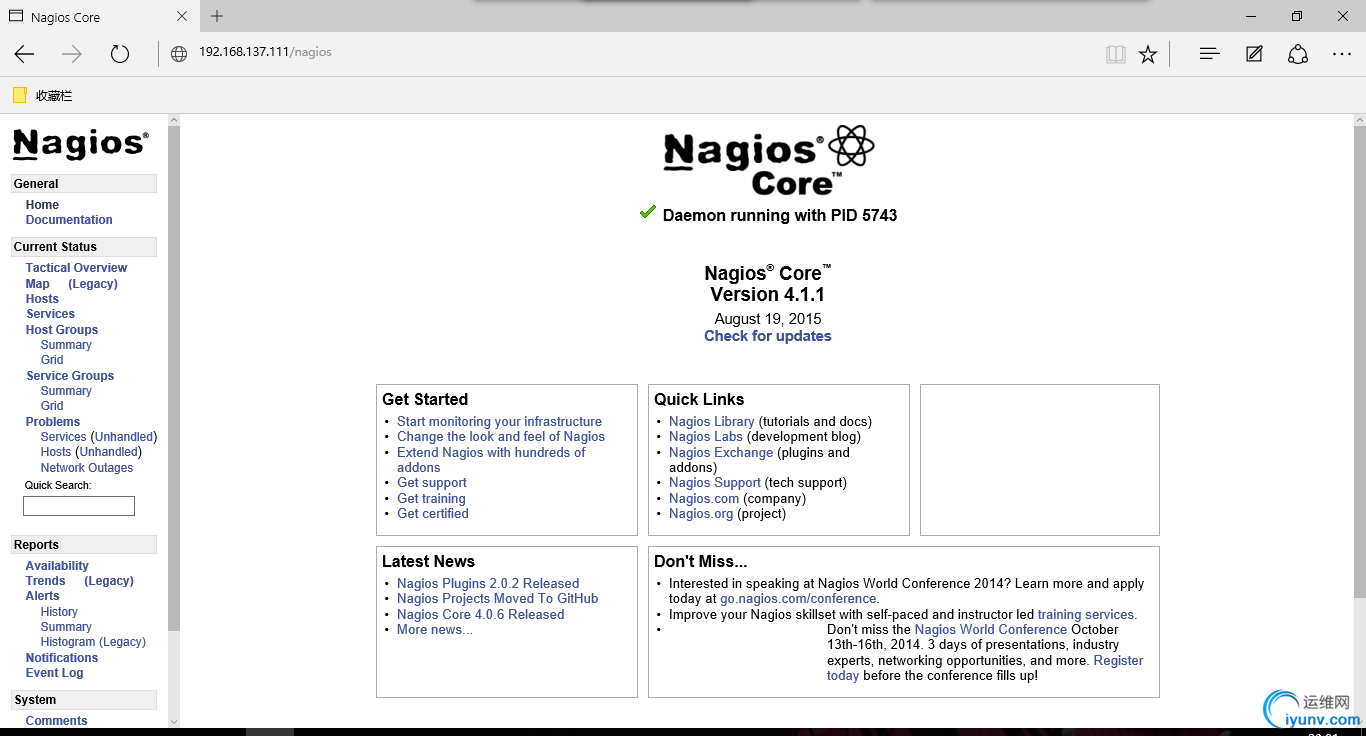Viewport: 1366px width, 736px height.
Task: Open Nagios Support quick link
Action: pyautogui.click(x=715, y=483)
